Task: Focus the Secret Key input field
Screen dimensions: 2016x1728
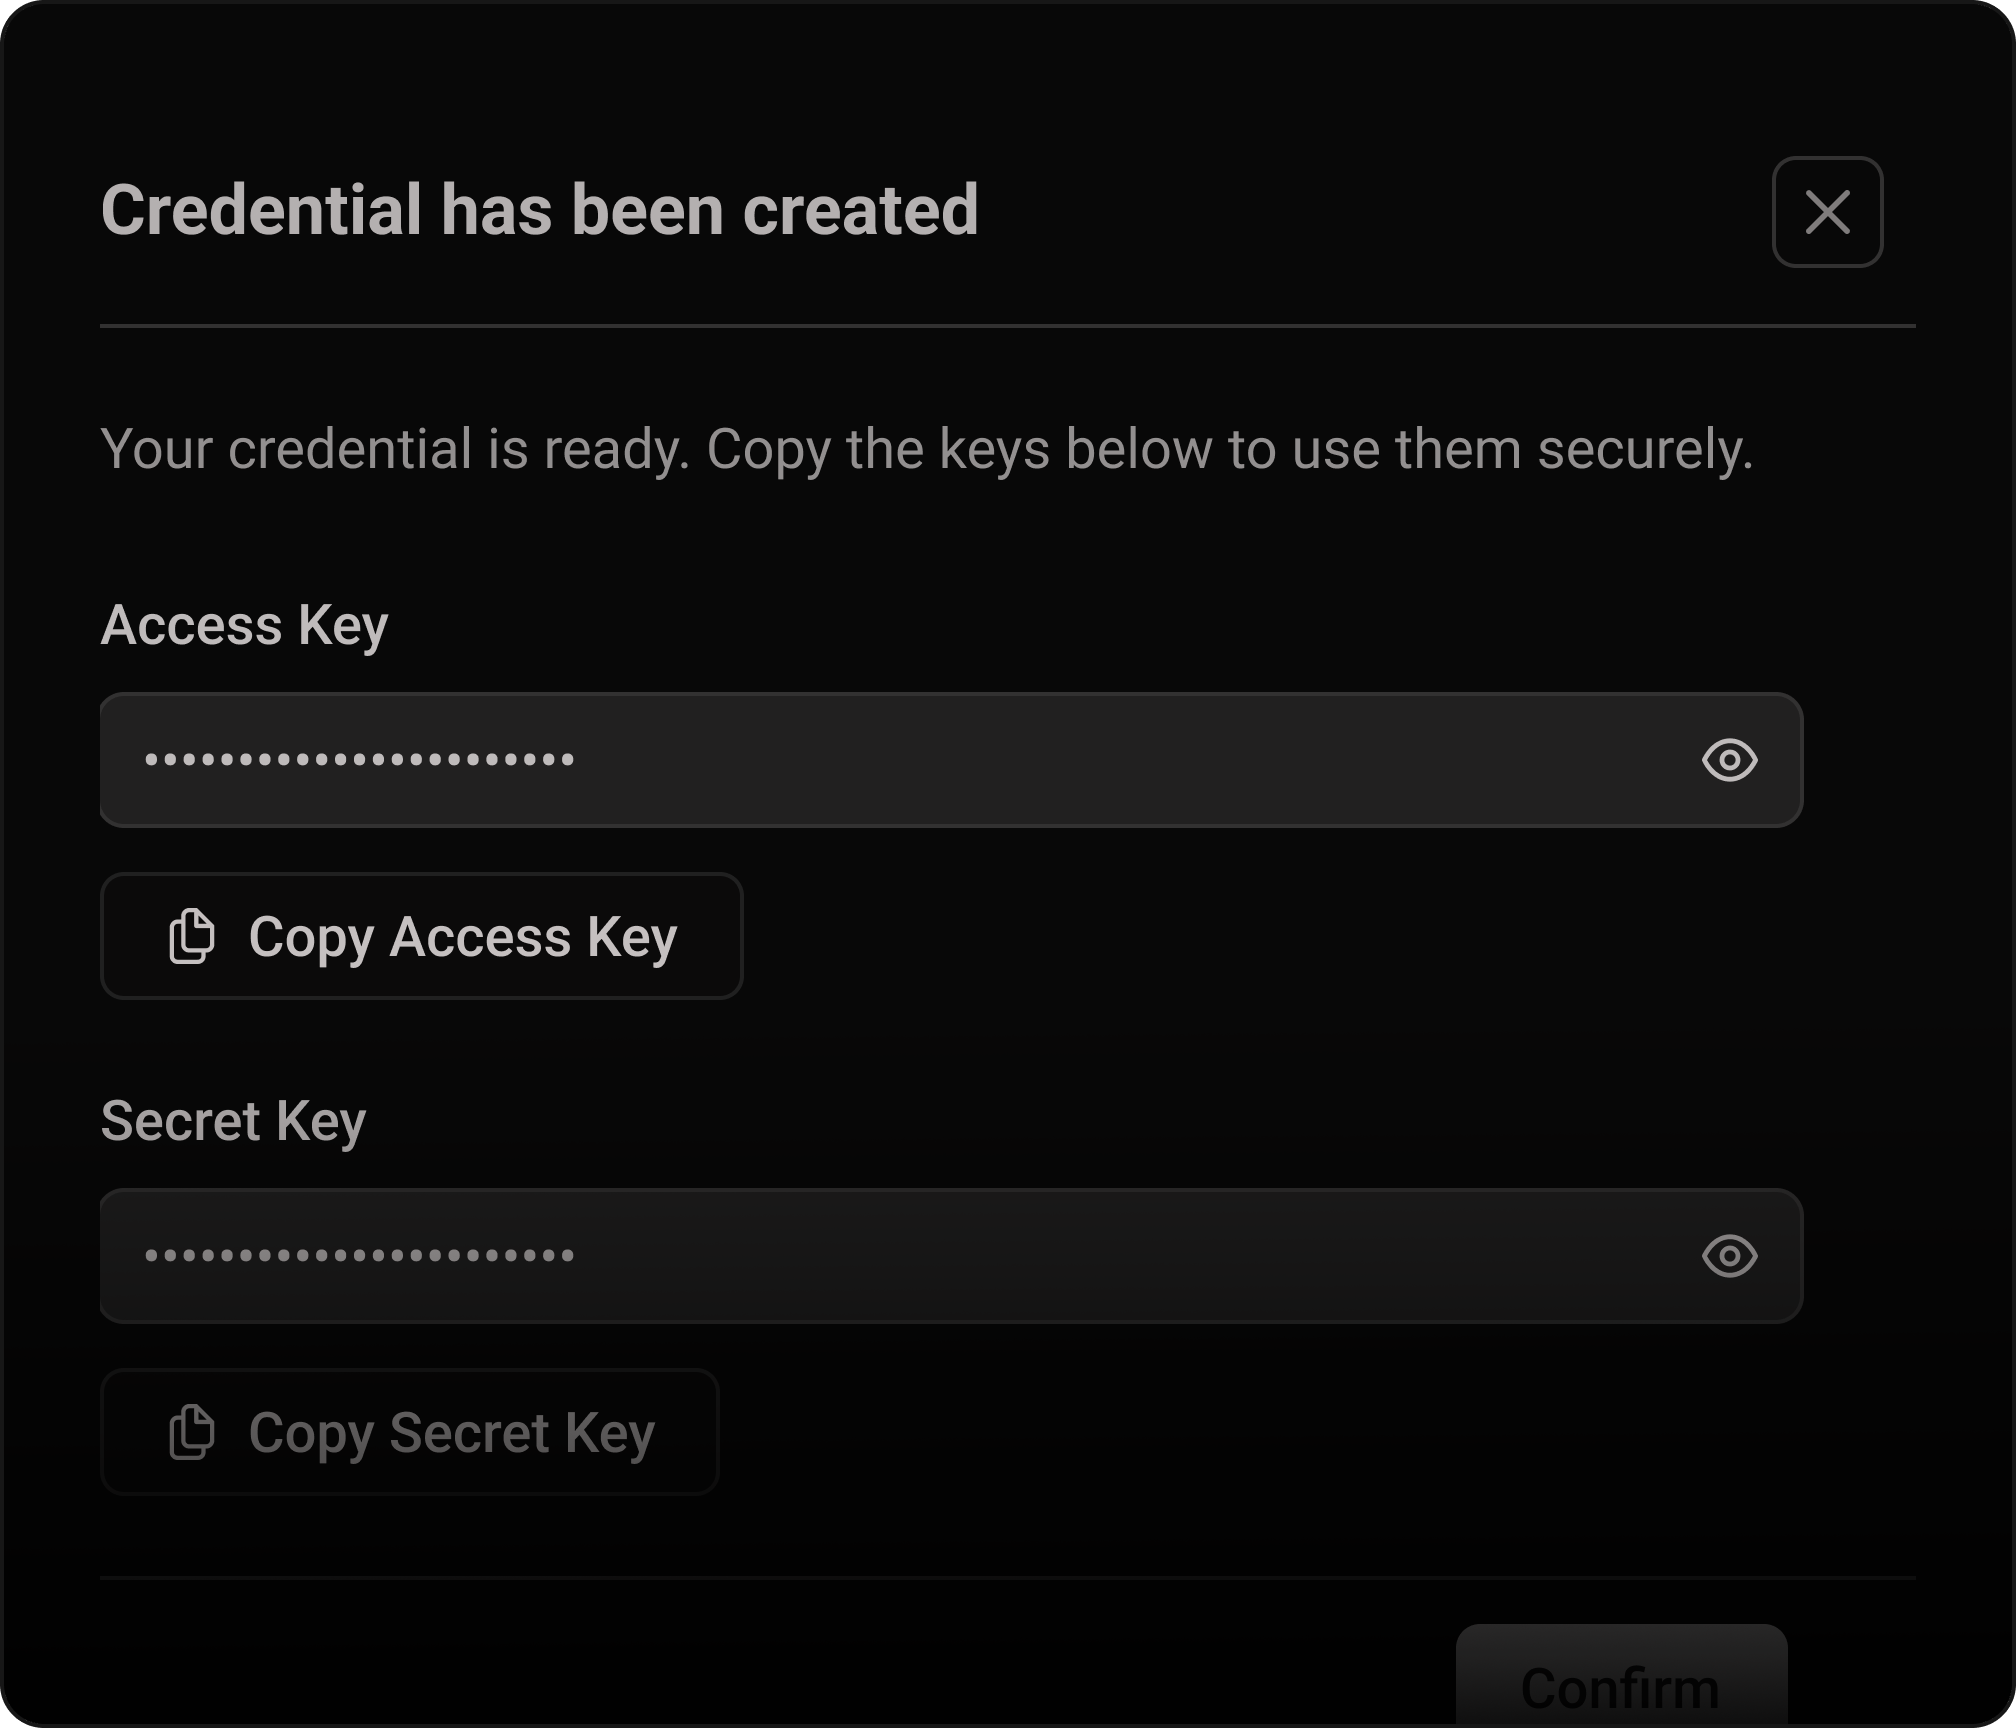Action: pyautogui.click(x=1000, y=1256)
